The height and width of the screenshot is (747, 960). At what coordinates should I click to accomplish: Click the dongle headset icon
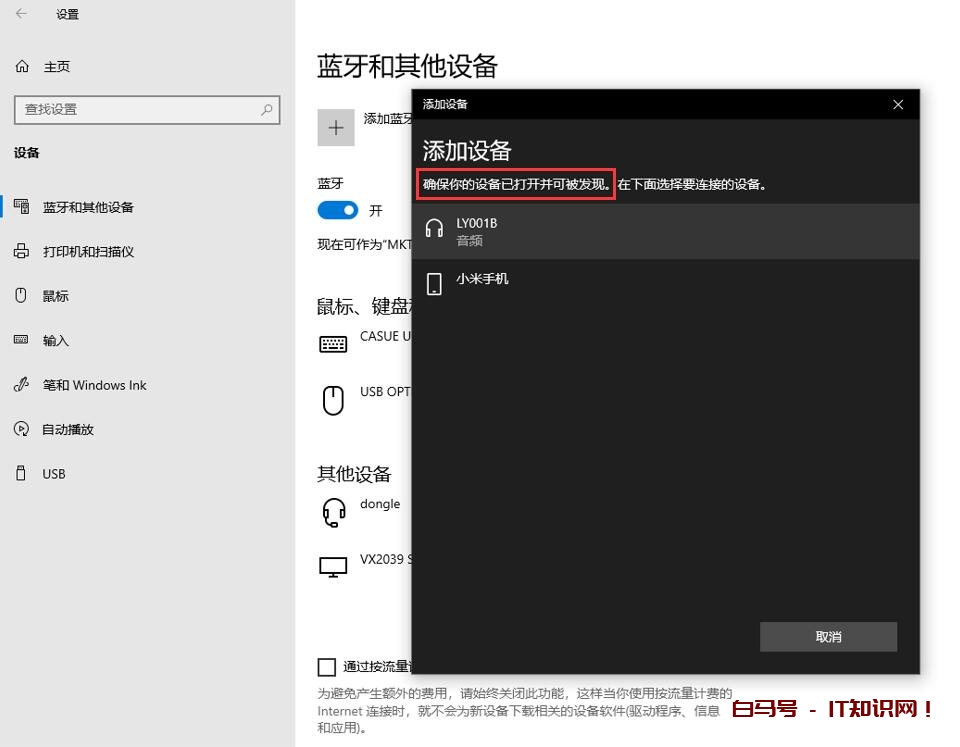coord(333,512)
